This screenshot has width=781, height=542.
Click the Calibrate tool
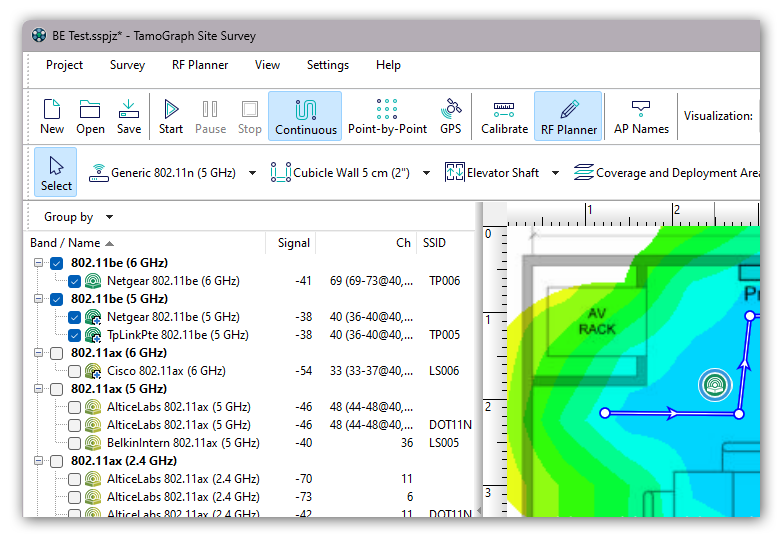tap(504, 117)
